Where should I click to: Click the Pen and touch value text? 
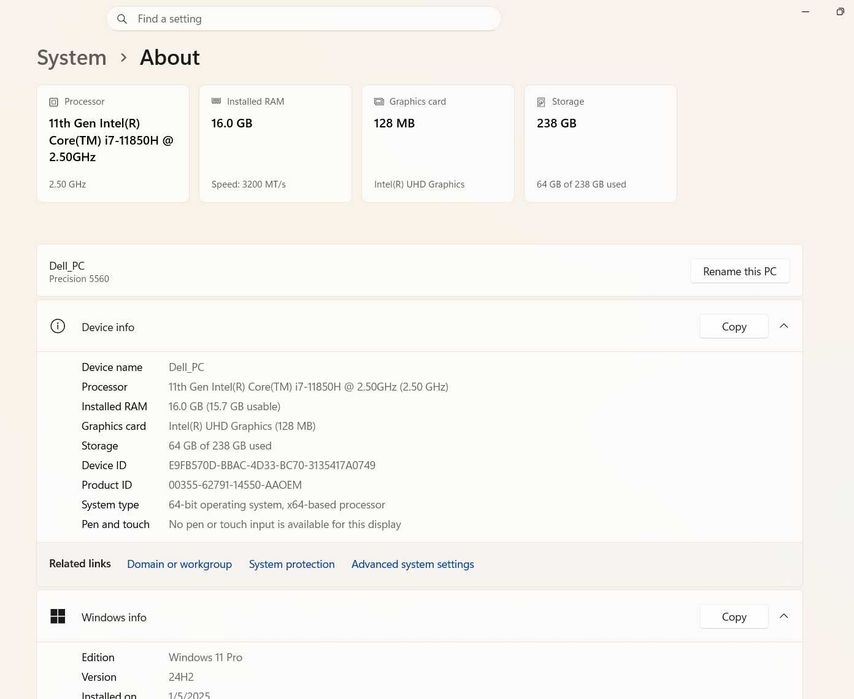tap(285, 524)
